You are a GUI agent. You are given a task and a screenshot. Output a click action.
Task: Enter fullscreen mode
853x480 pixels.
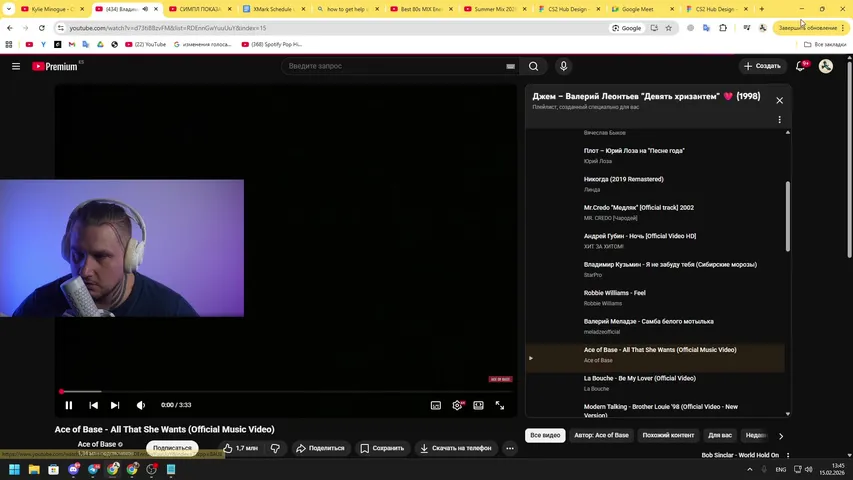pos(500,405)
